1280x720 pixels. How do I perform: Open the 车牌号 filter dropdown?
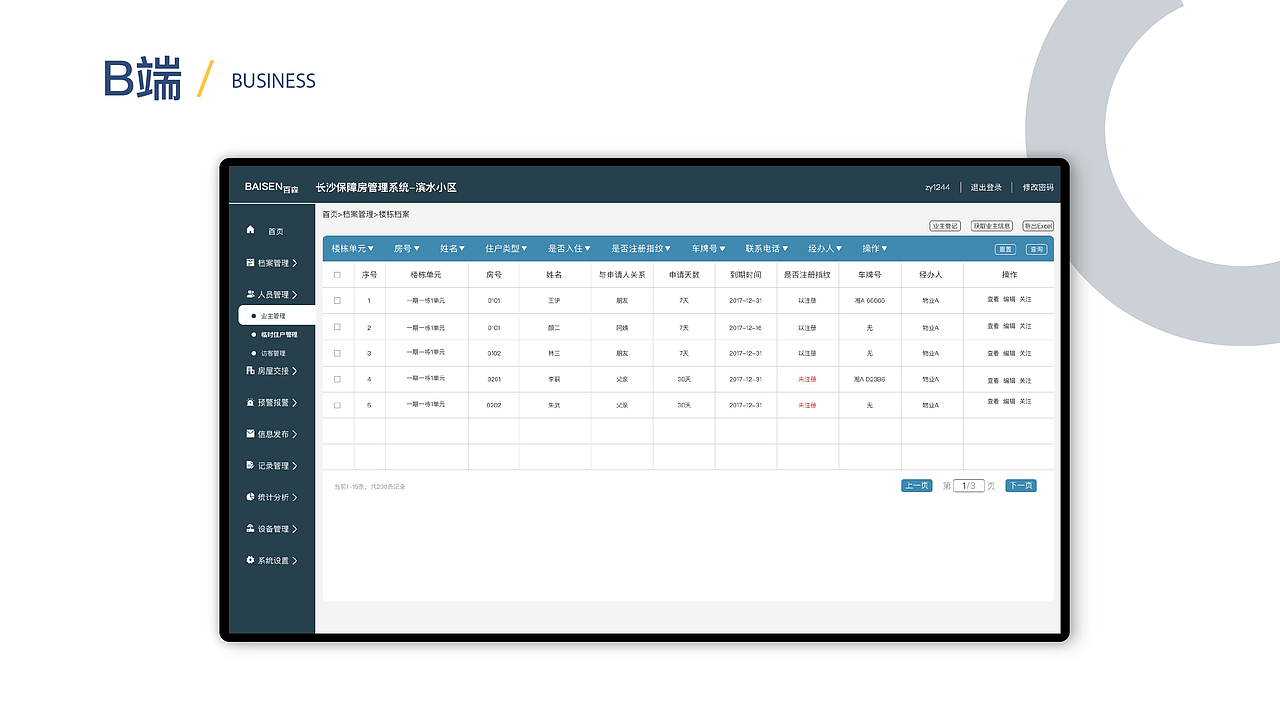point(709,249)
